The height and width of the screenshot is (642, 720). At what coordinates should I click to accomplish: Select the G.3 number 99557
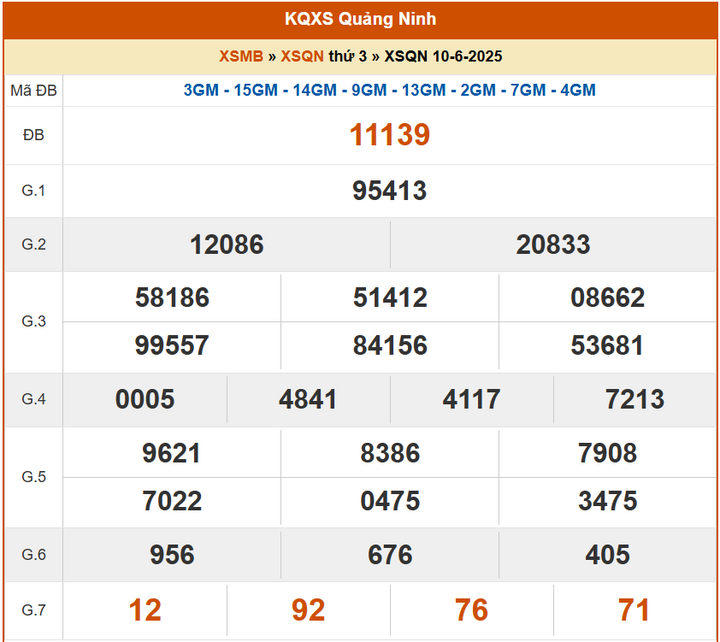pyautogui.click(x=172, y=345)
